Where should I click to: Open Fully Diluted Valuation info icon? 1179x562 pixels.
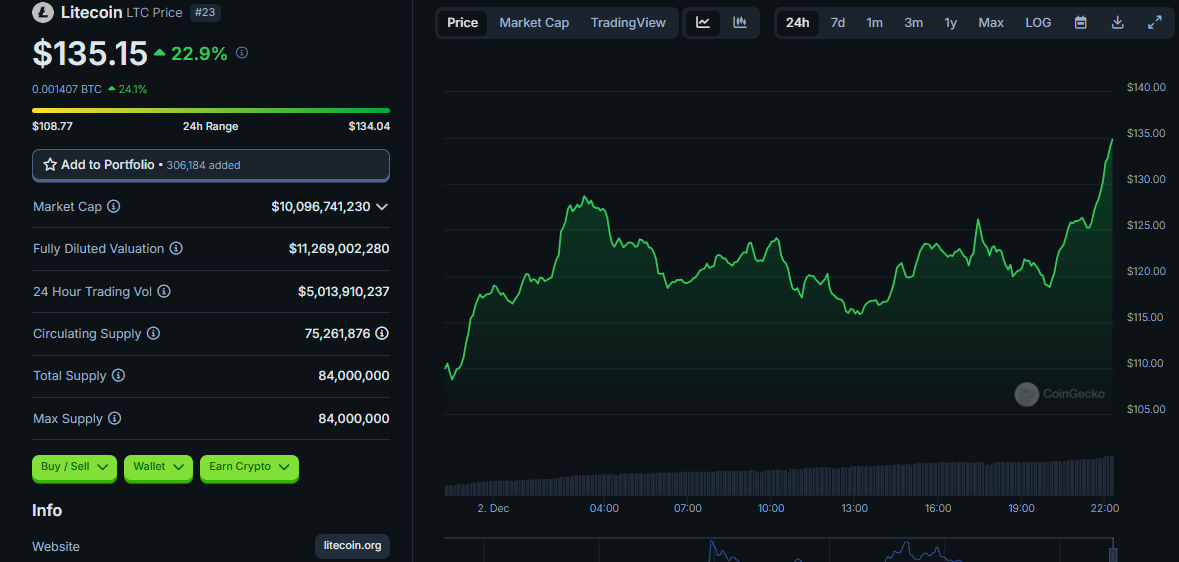point(176,248)
